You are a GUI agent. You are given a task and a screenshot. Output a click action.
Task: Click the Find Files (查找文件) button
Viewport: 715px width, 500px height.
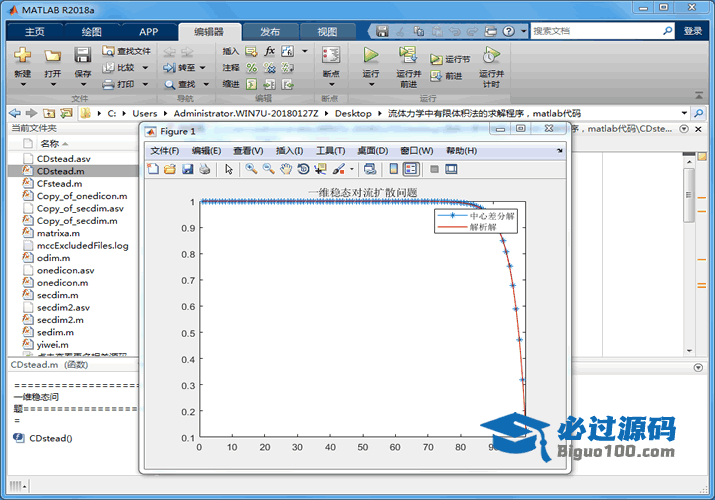pyautogui.click(x=126, y=51)
